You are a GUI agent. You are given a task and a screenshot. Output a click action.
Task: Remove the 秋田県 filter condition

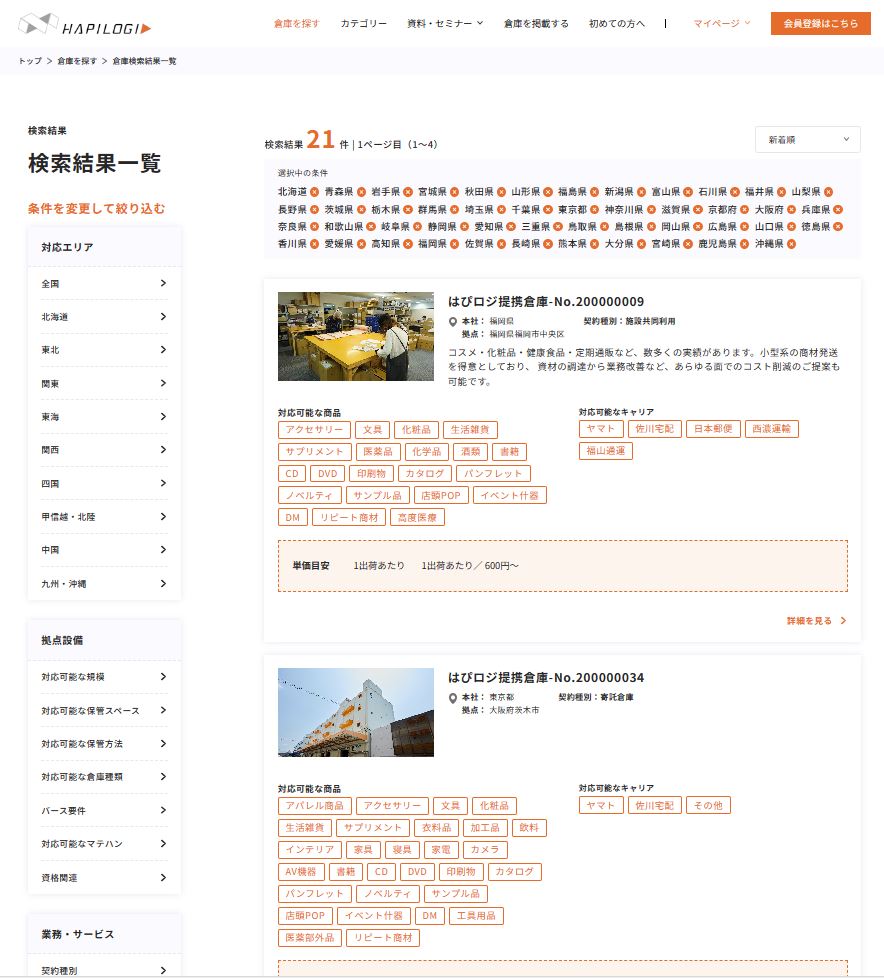[502, 192]
